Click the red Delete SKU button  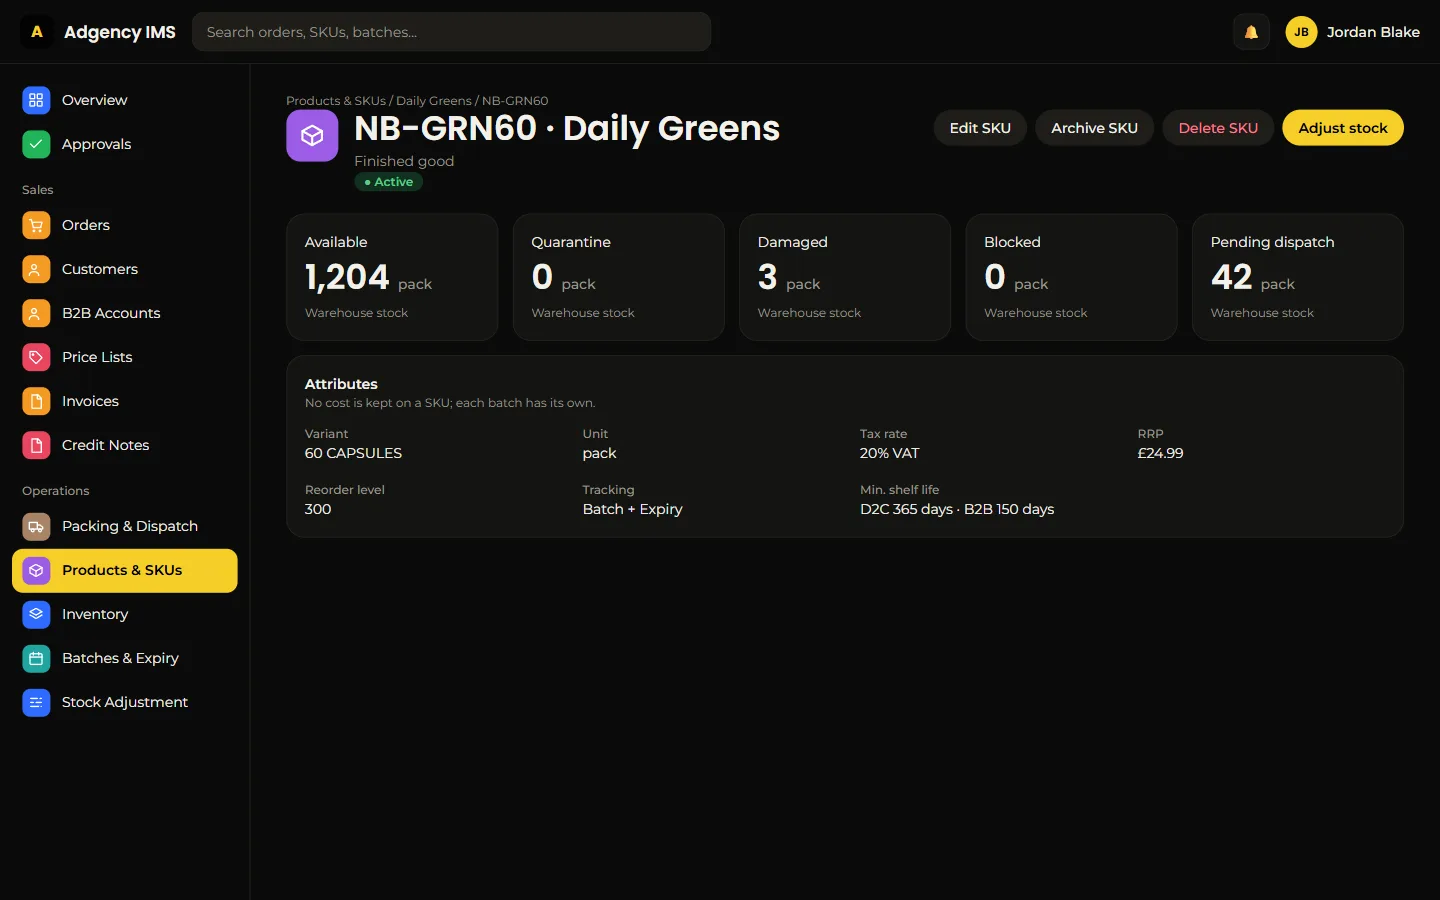(1218, 128)
